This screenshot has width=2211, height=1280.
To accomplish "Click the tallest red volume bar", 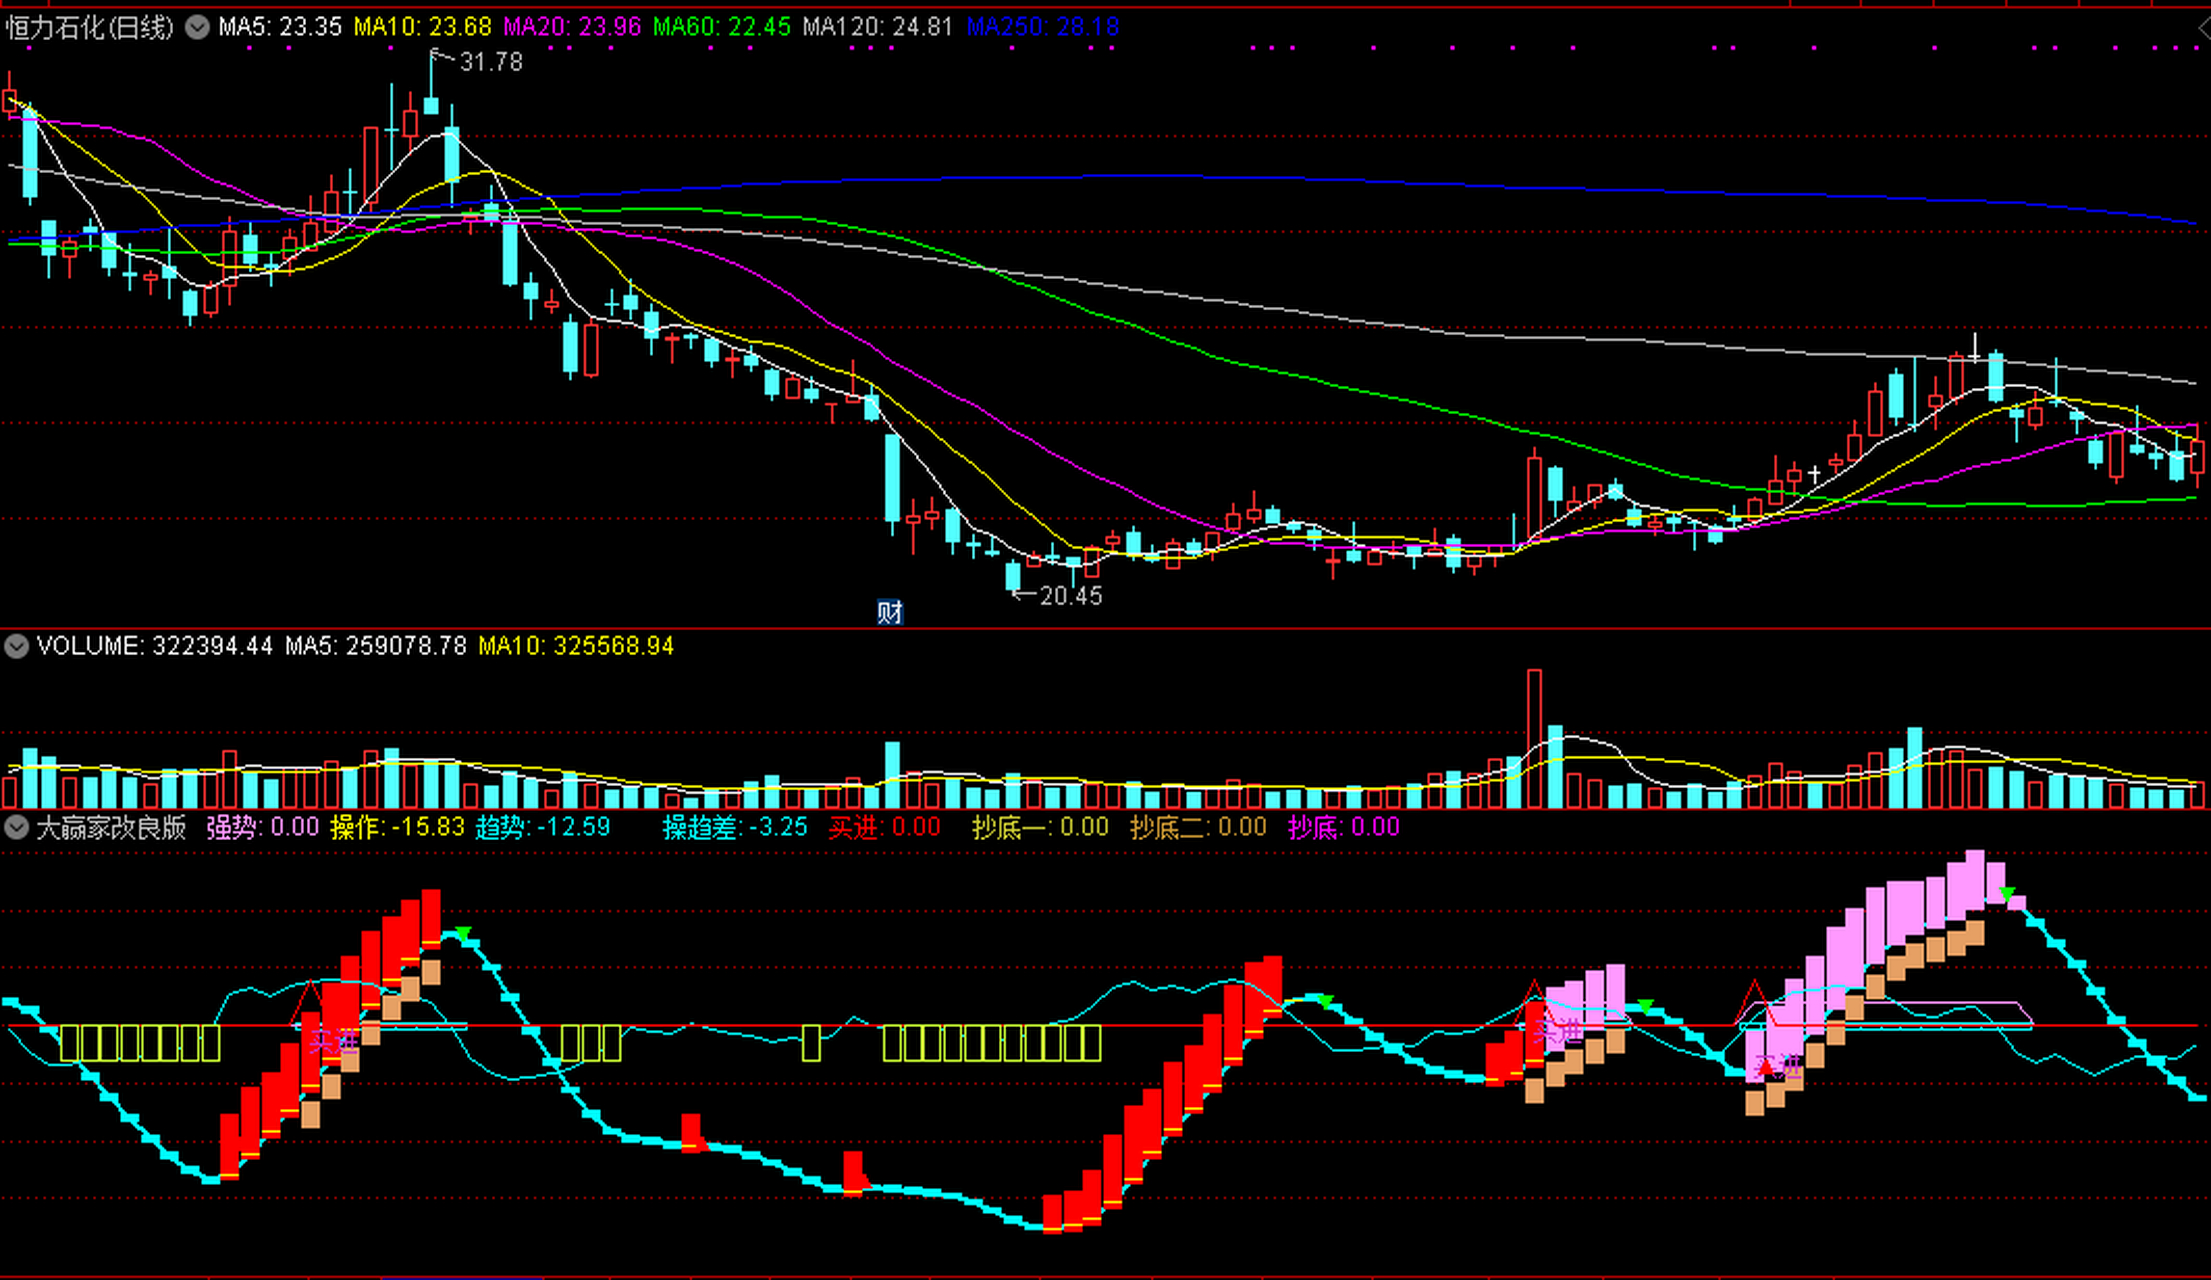I will [x=1534, y=738].
